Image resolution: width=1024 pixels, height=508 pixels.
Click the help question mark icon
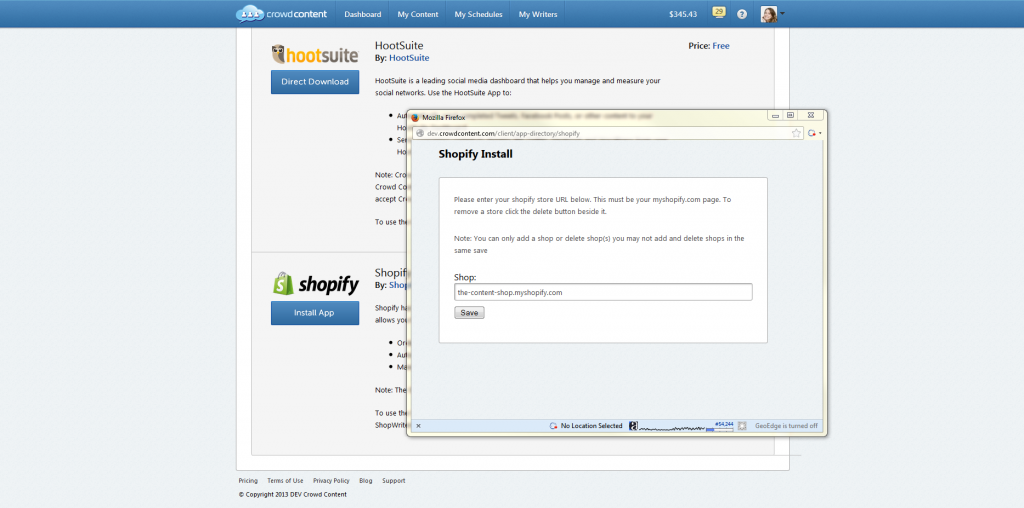742,14
